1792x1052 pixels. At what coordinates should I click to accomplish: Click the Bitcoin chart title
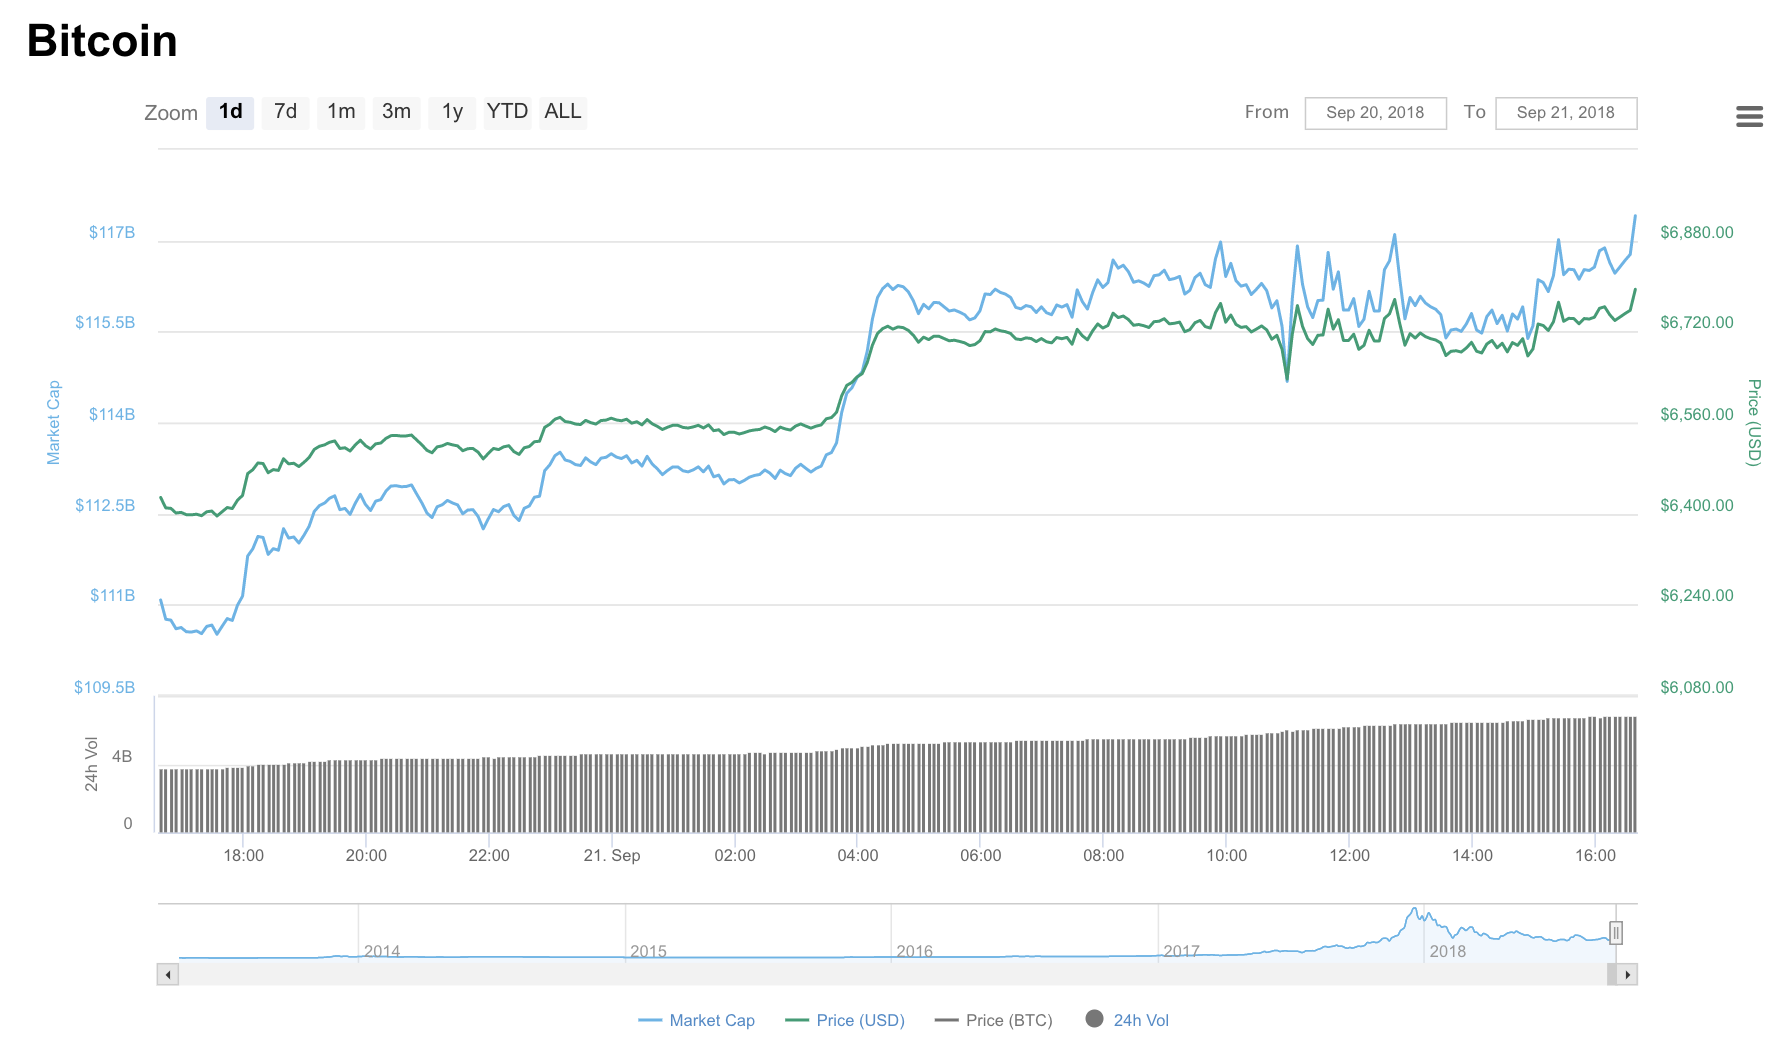[x=102, y=41]
